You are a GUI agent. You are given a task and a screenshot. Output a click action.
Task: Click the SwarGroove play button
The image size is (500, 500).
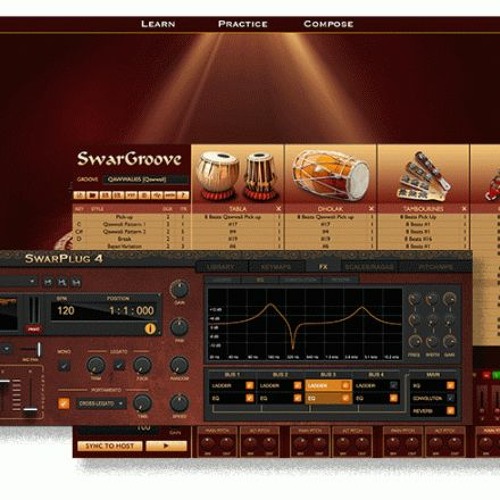(x=166, y=446)
